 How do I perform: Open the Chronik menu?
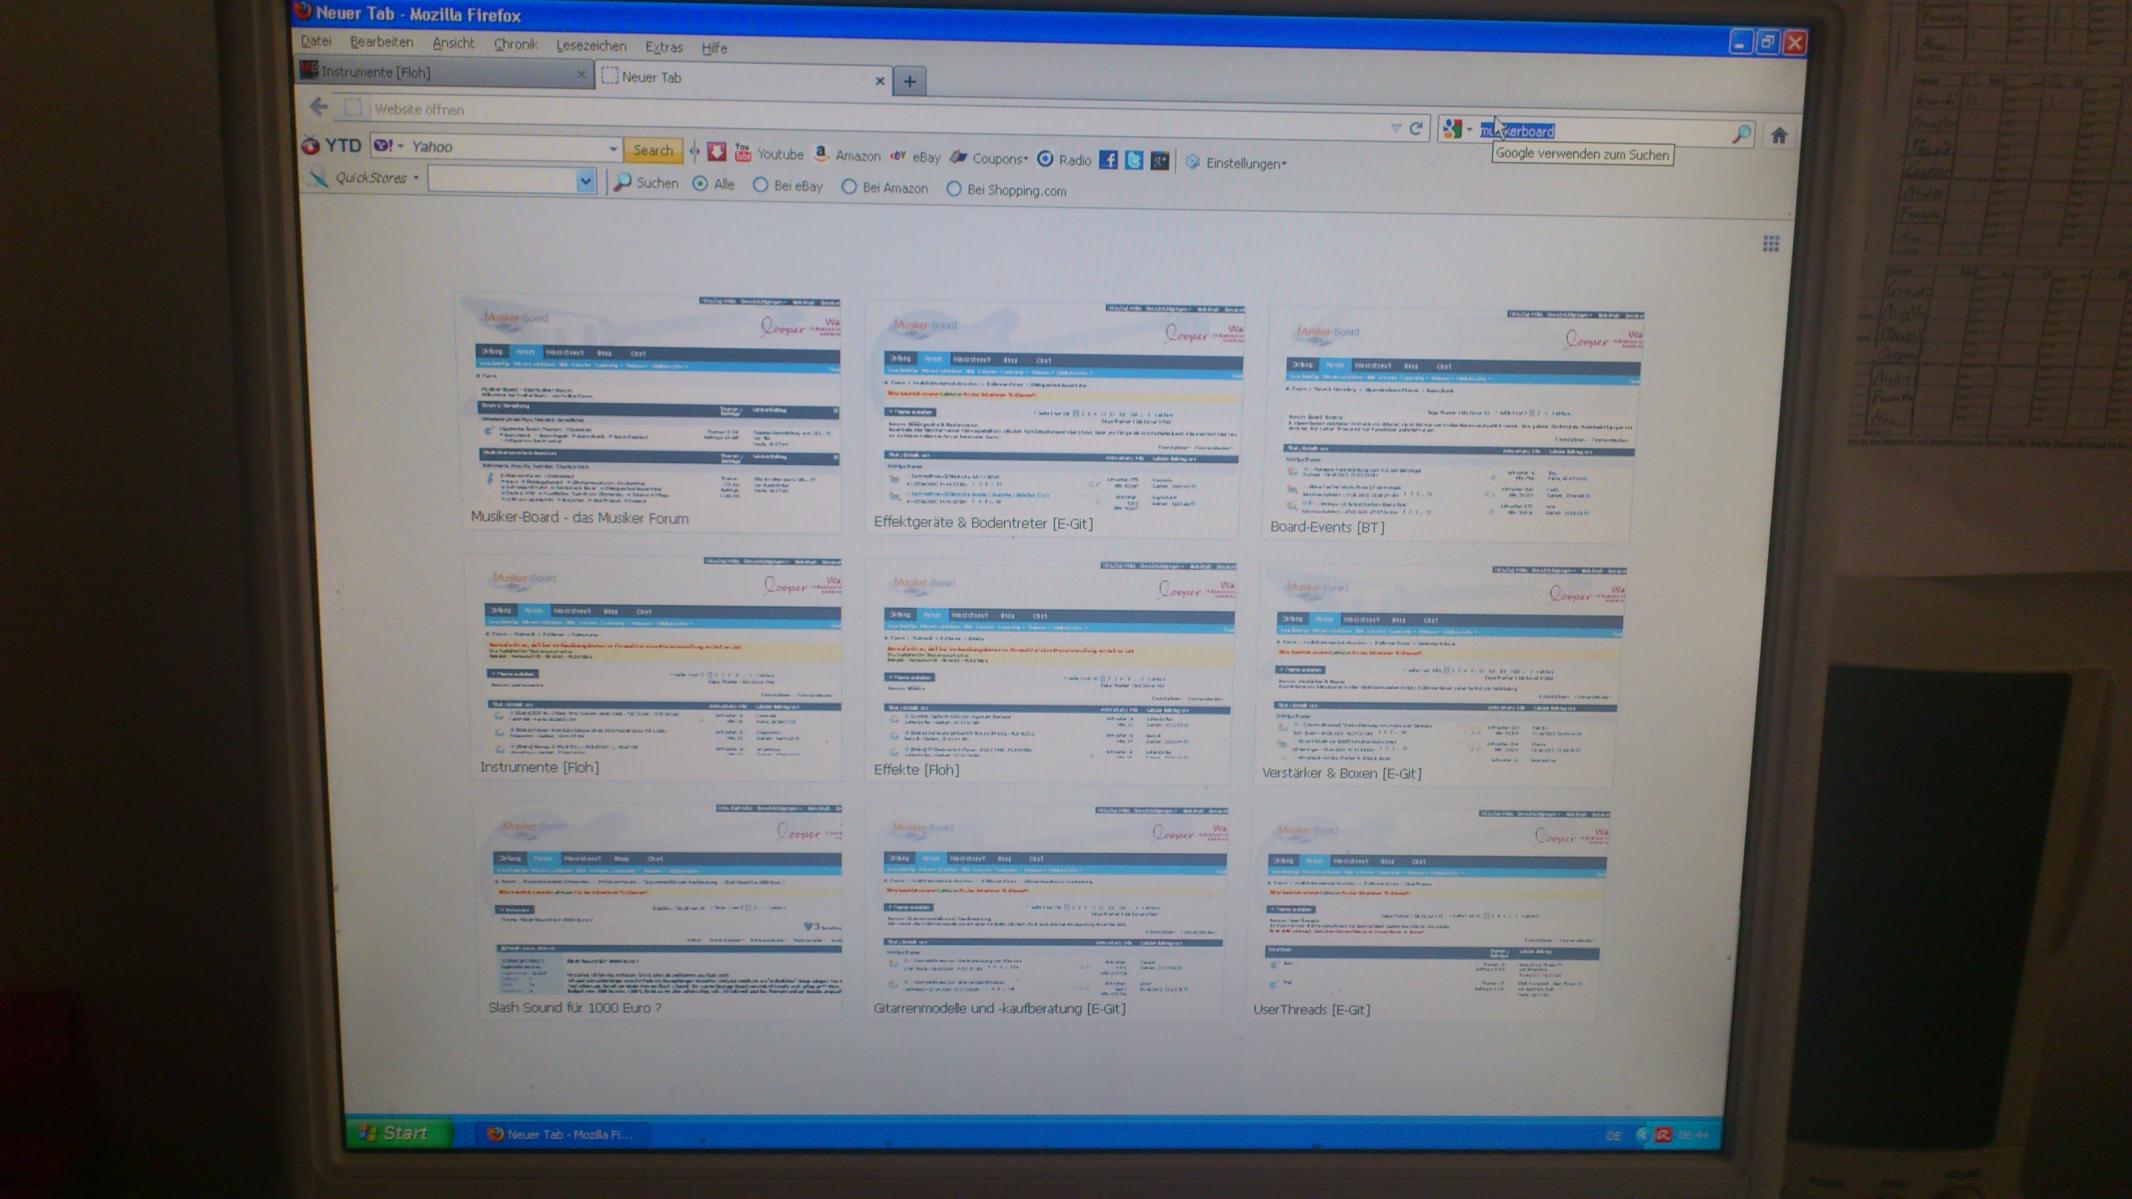pos(515,44)
